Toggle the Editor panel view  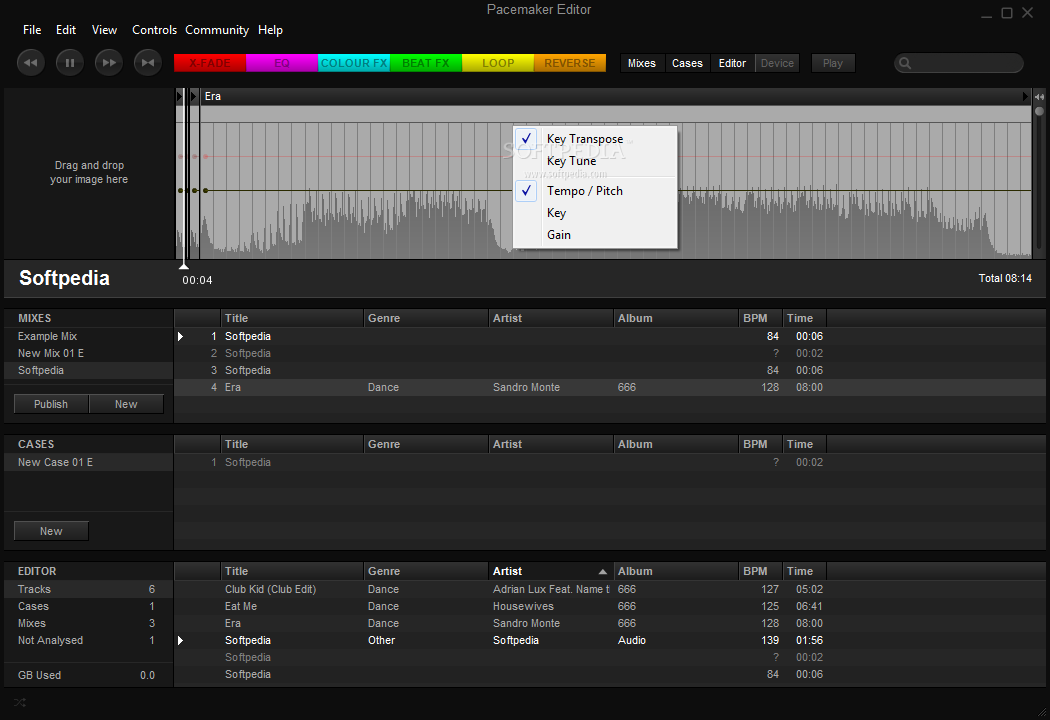point(732,63)
